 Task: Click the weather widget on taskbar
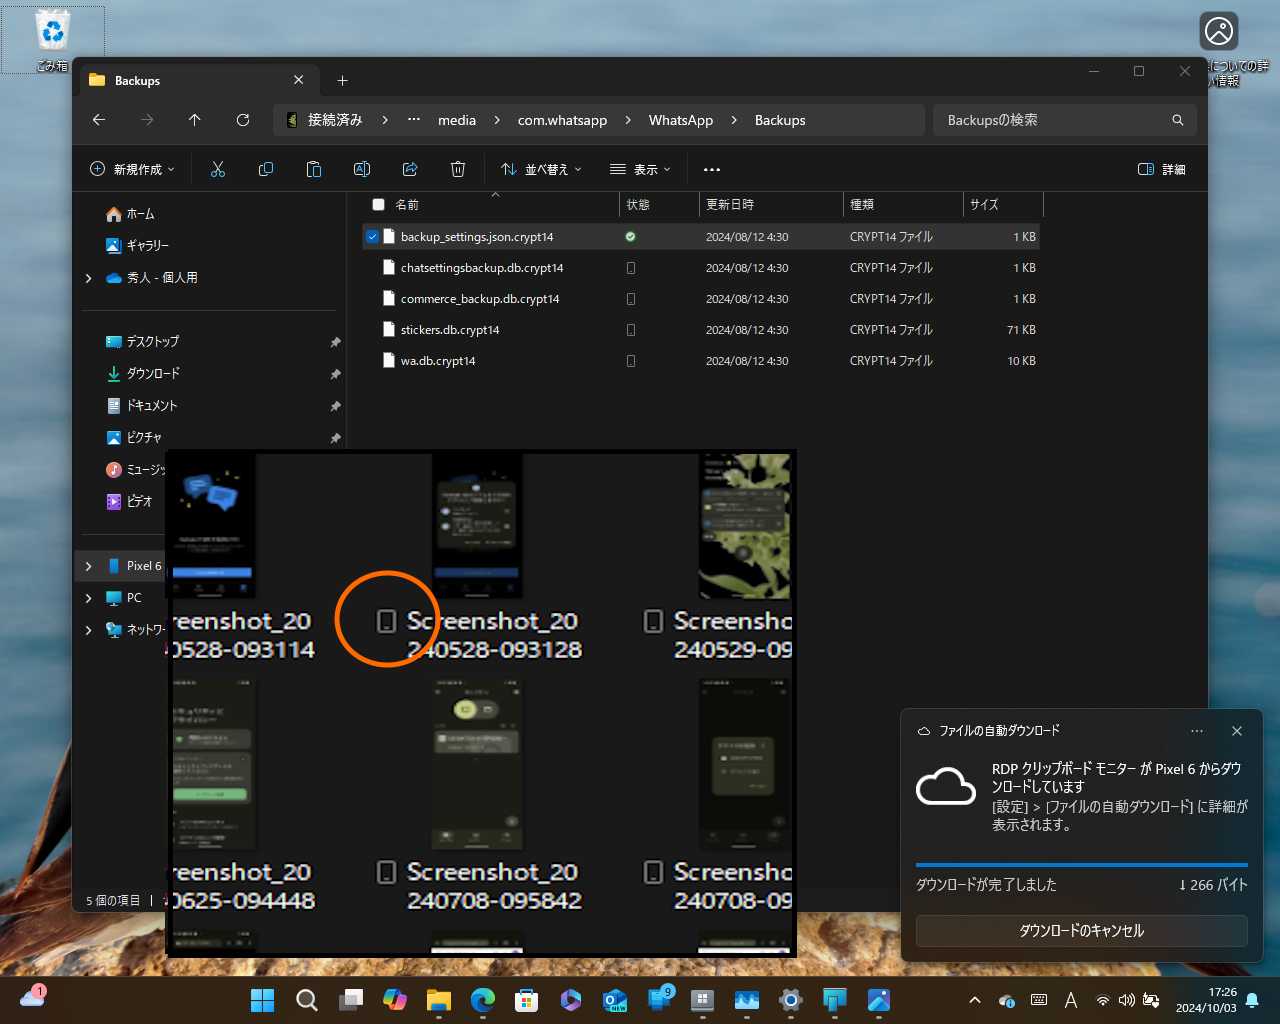click(x=33, y=996)
